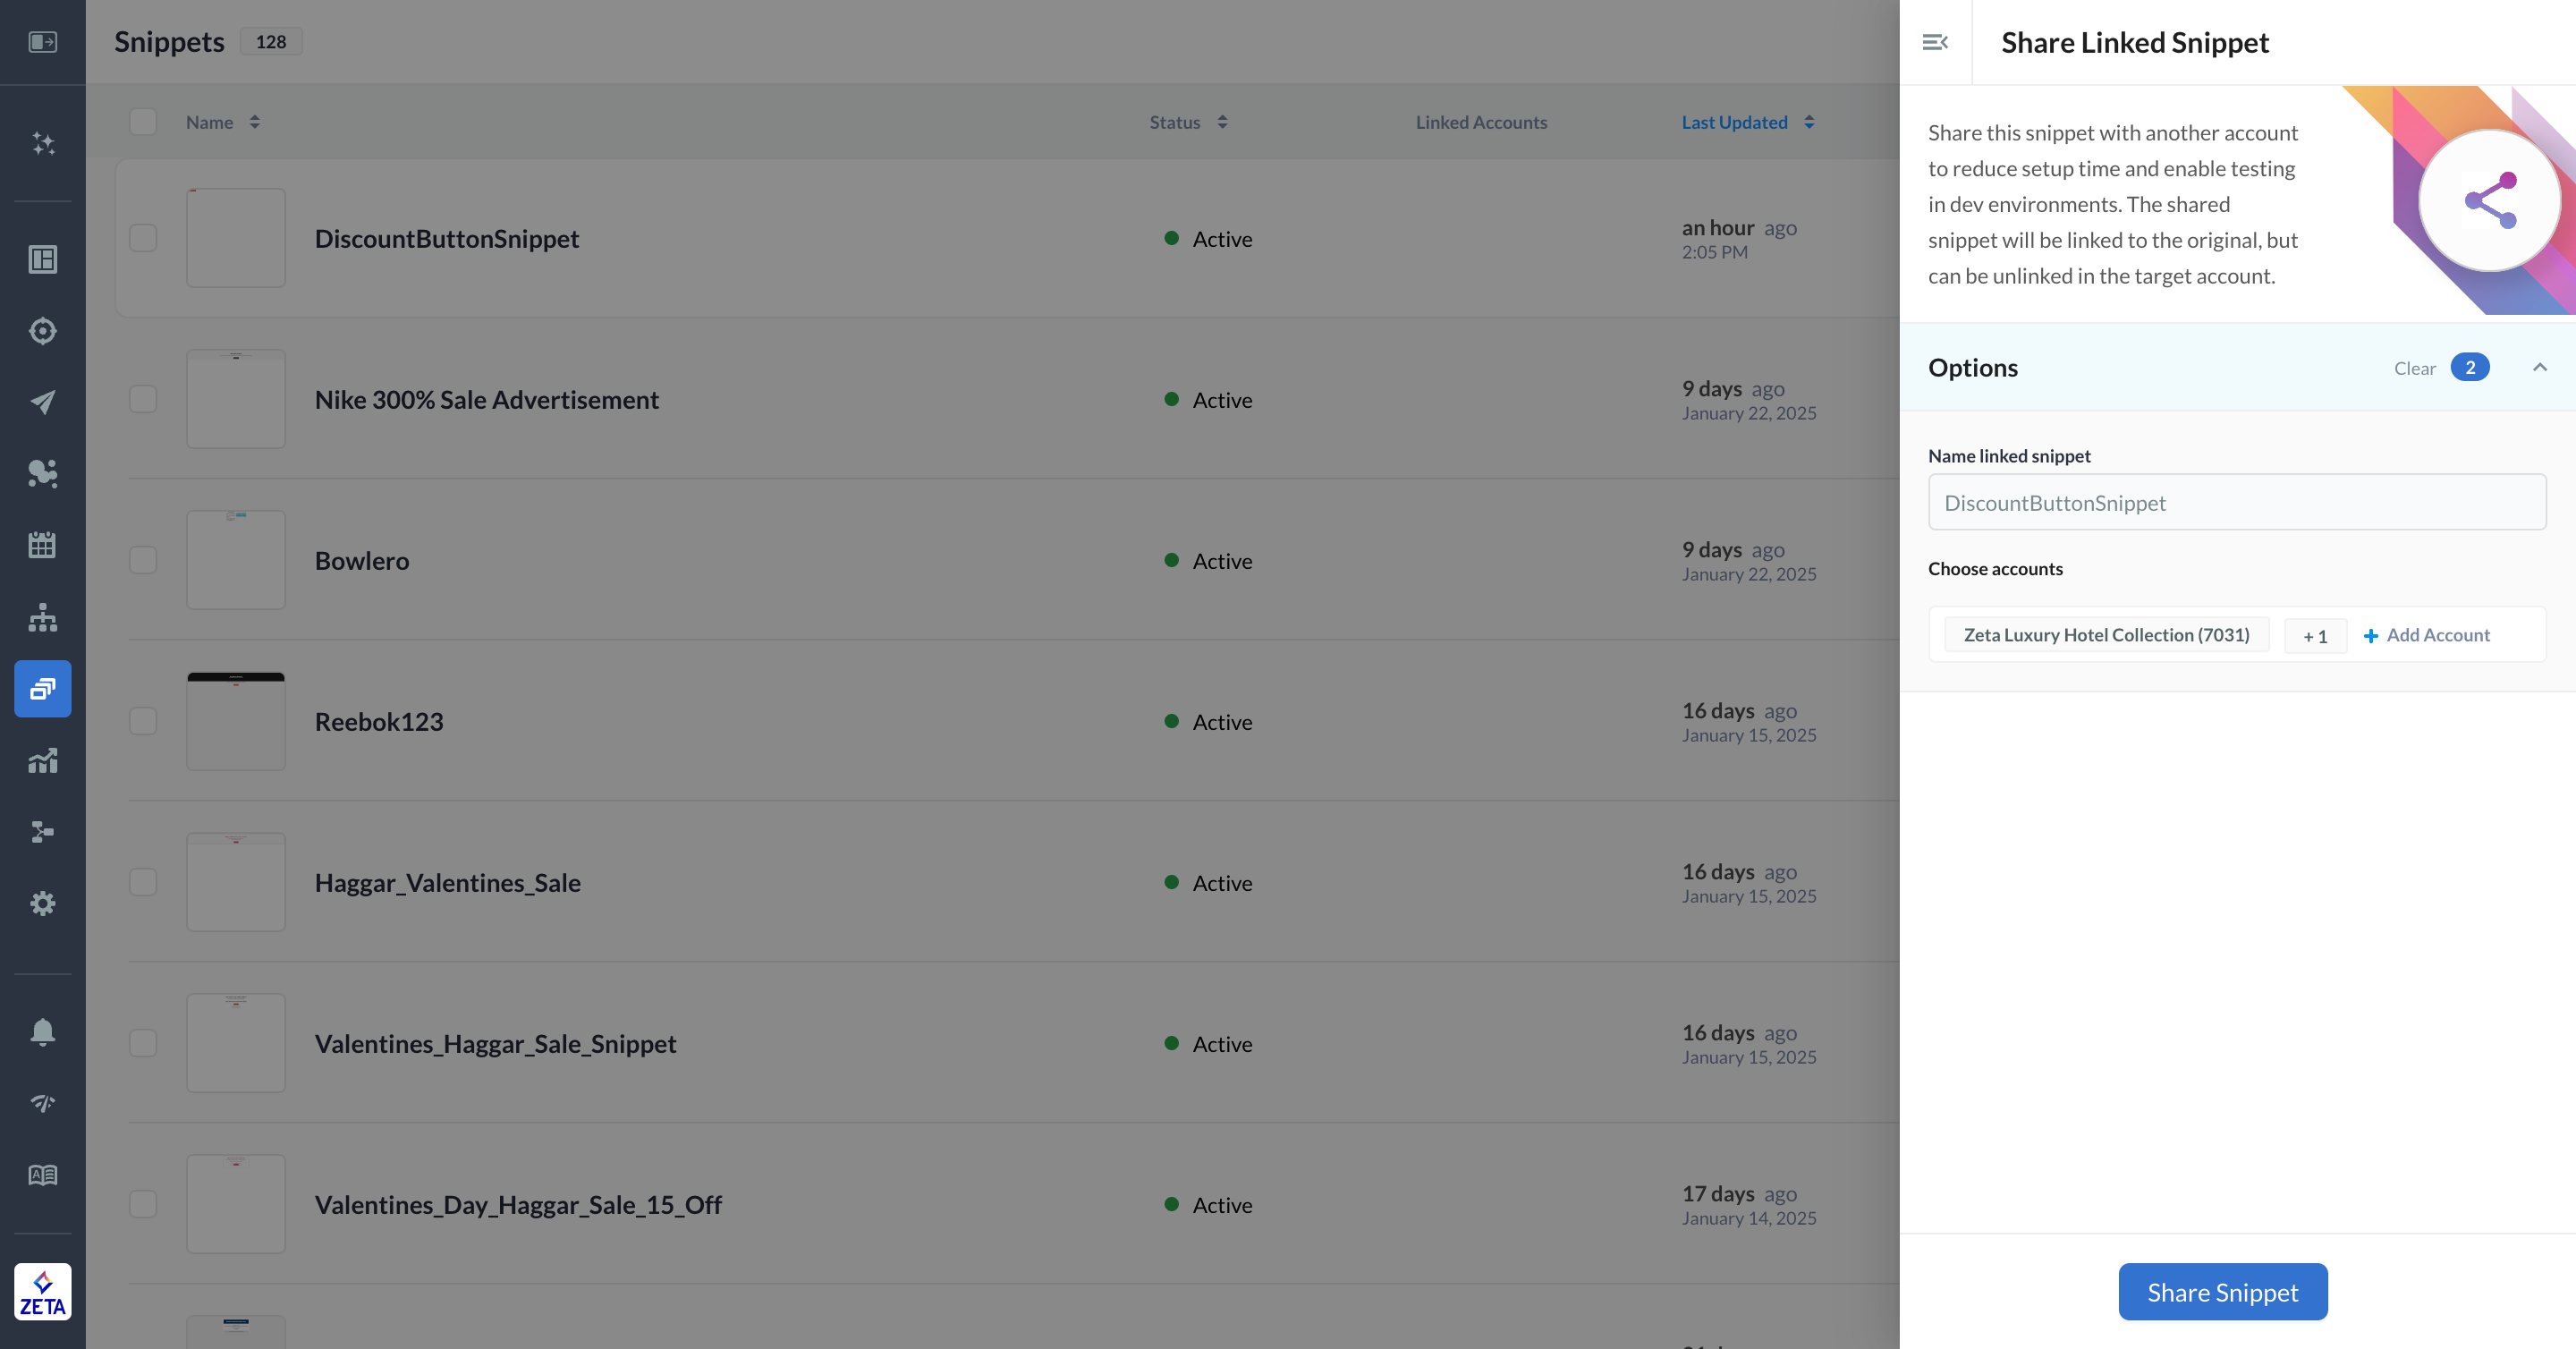The width and height of the screenshot is (2576, 1349).
Task: Open the Haggar_Valentines_Sale thumbnail preview
Action: pyautogui.click(x=236, y=882)
